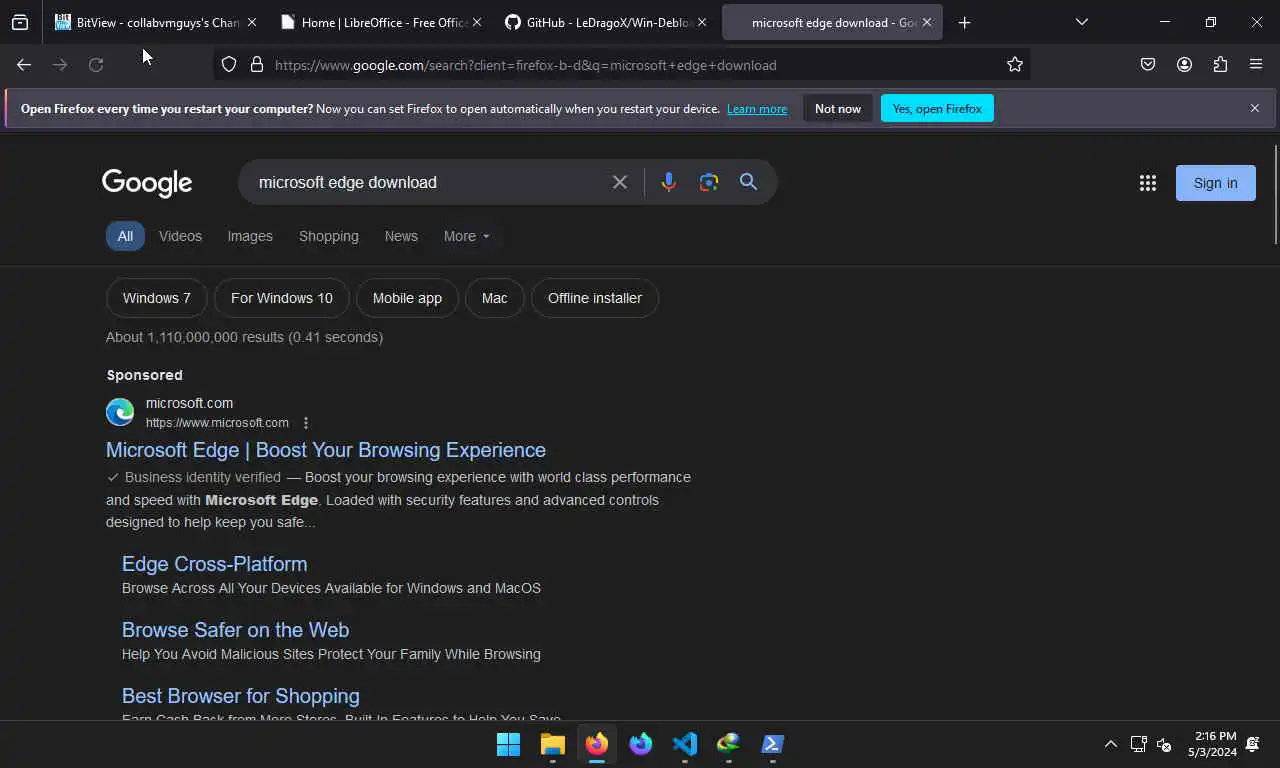Open Microsoft Edge Boost Your Browsing link
The height and width of the screenshot is (768, 1280).
click(326, 450)
